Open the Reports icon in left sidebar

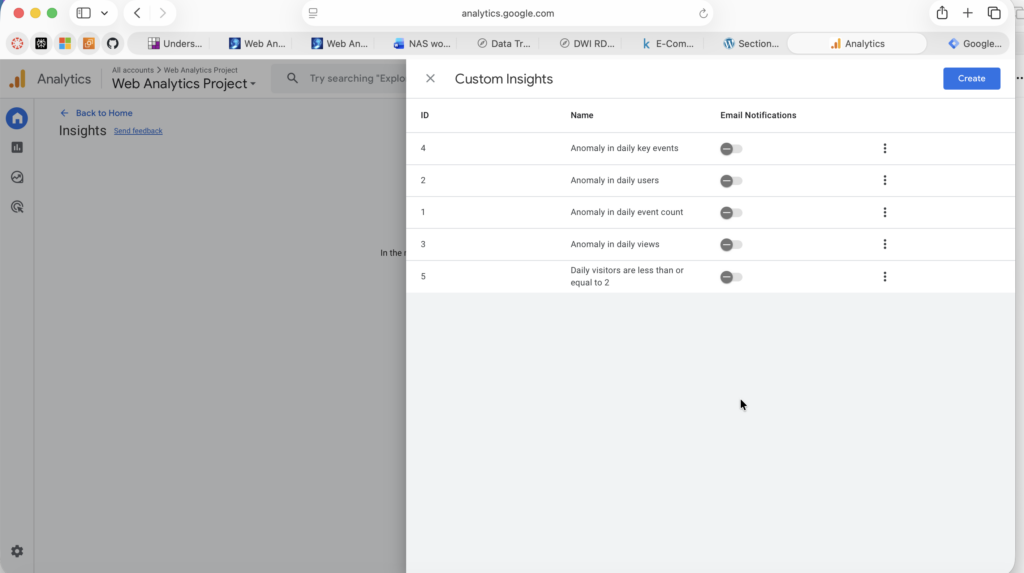pyautogui.click(x=17, y=148)
